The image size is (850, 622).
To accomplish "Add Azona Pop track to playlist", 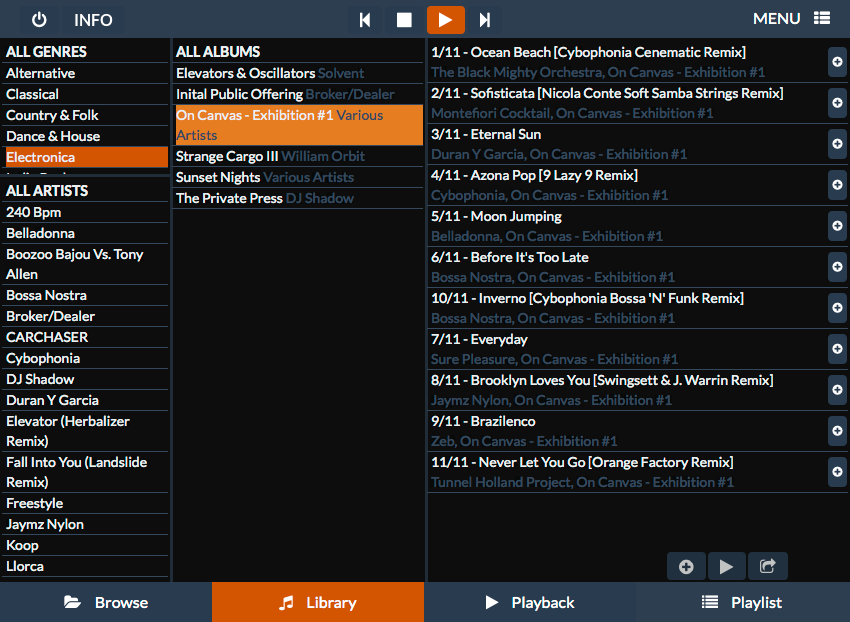I will tap(838, 185).
